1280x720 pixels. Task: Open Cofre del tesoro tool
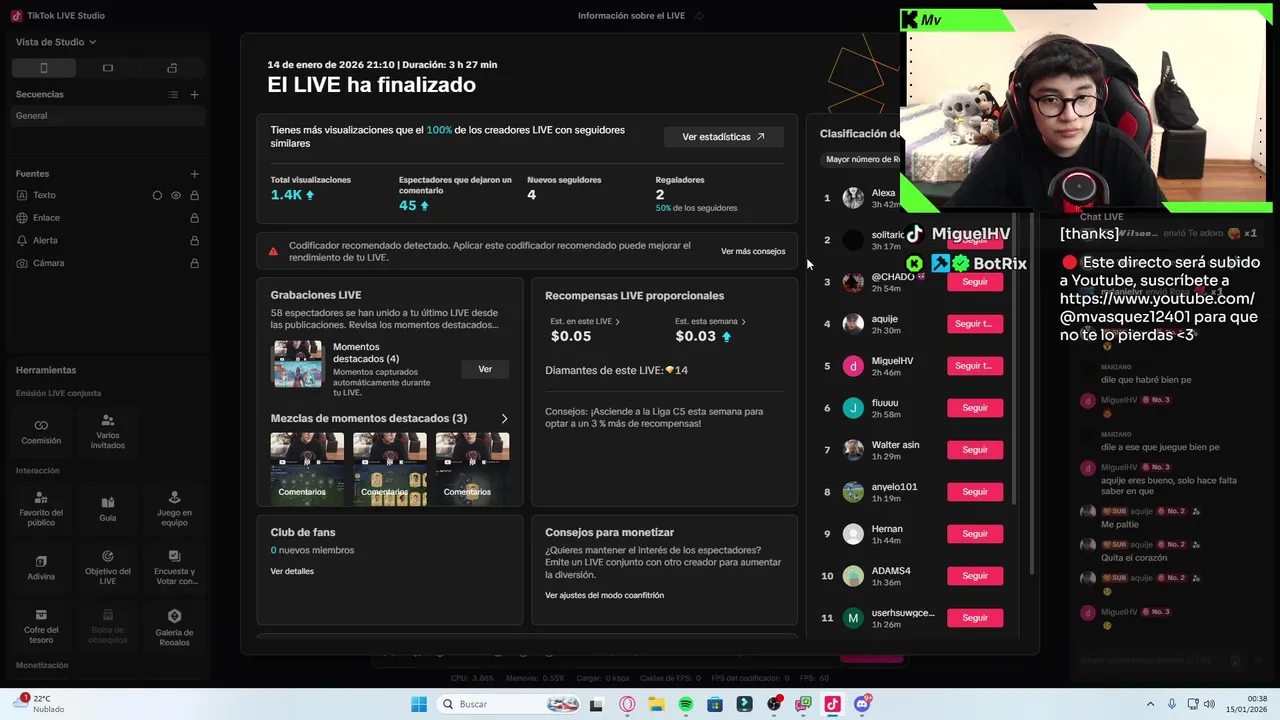(41, 627)
